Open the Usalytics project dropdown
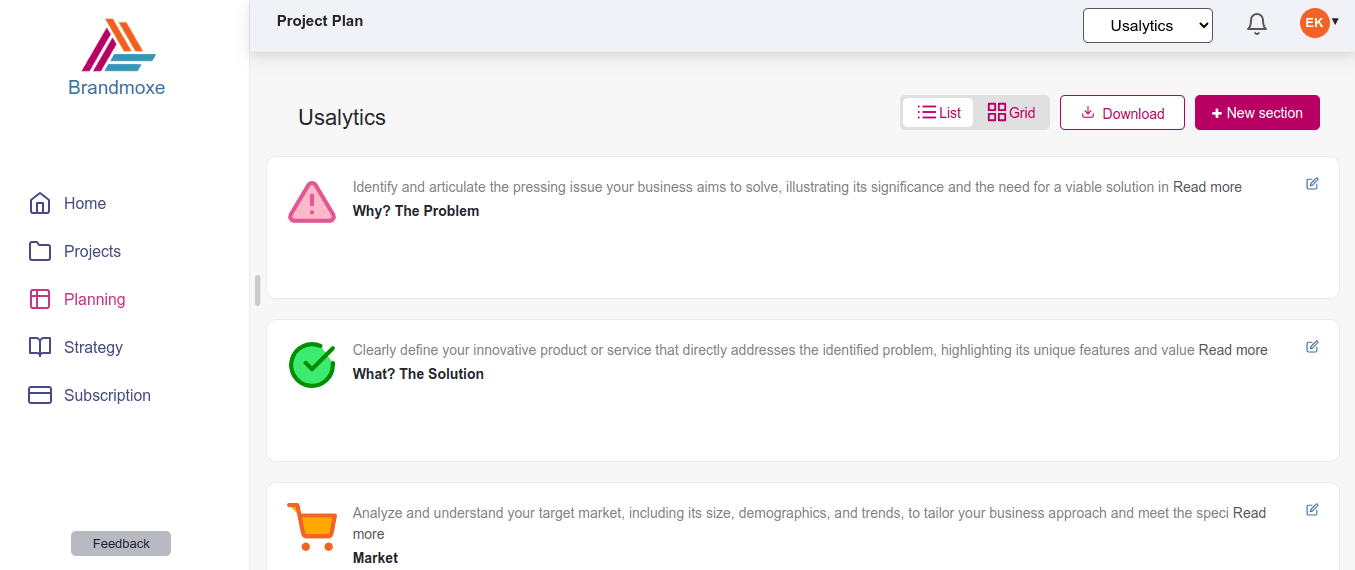This screenshot has height=570, width=1355. point(1147,26)
